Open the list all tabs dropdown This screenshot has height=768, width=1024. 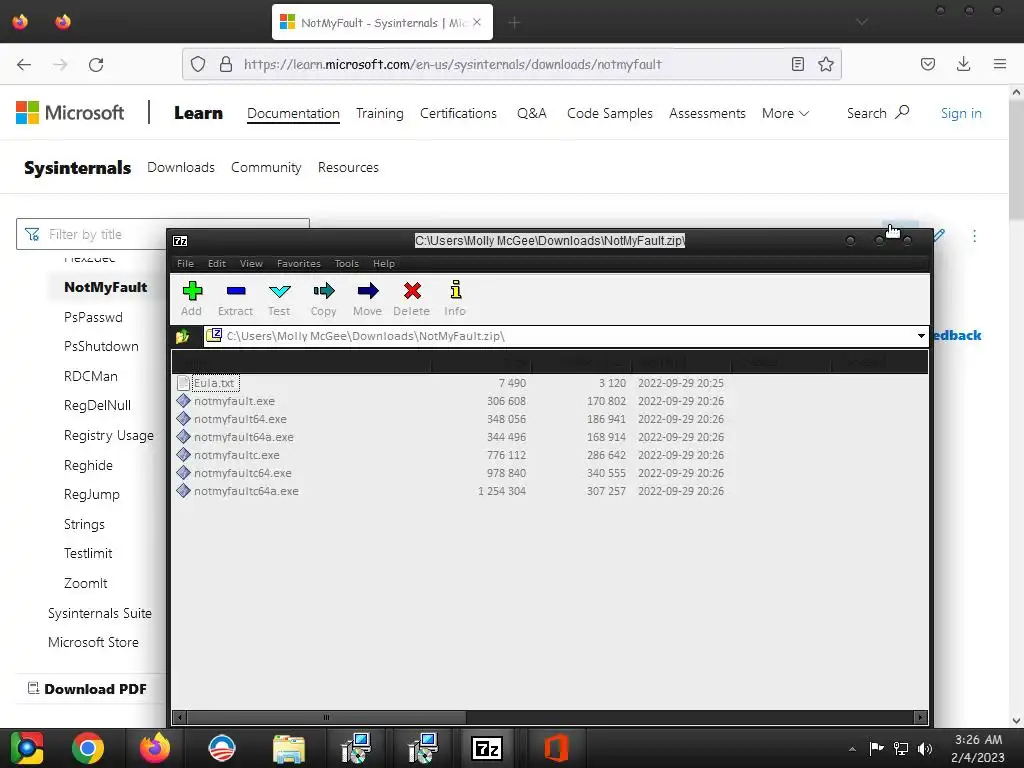coord(862,22)
